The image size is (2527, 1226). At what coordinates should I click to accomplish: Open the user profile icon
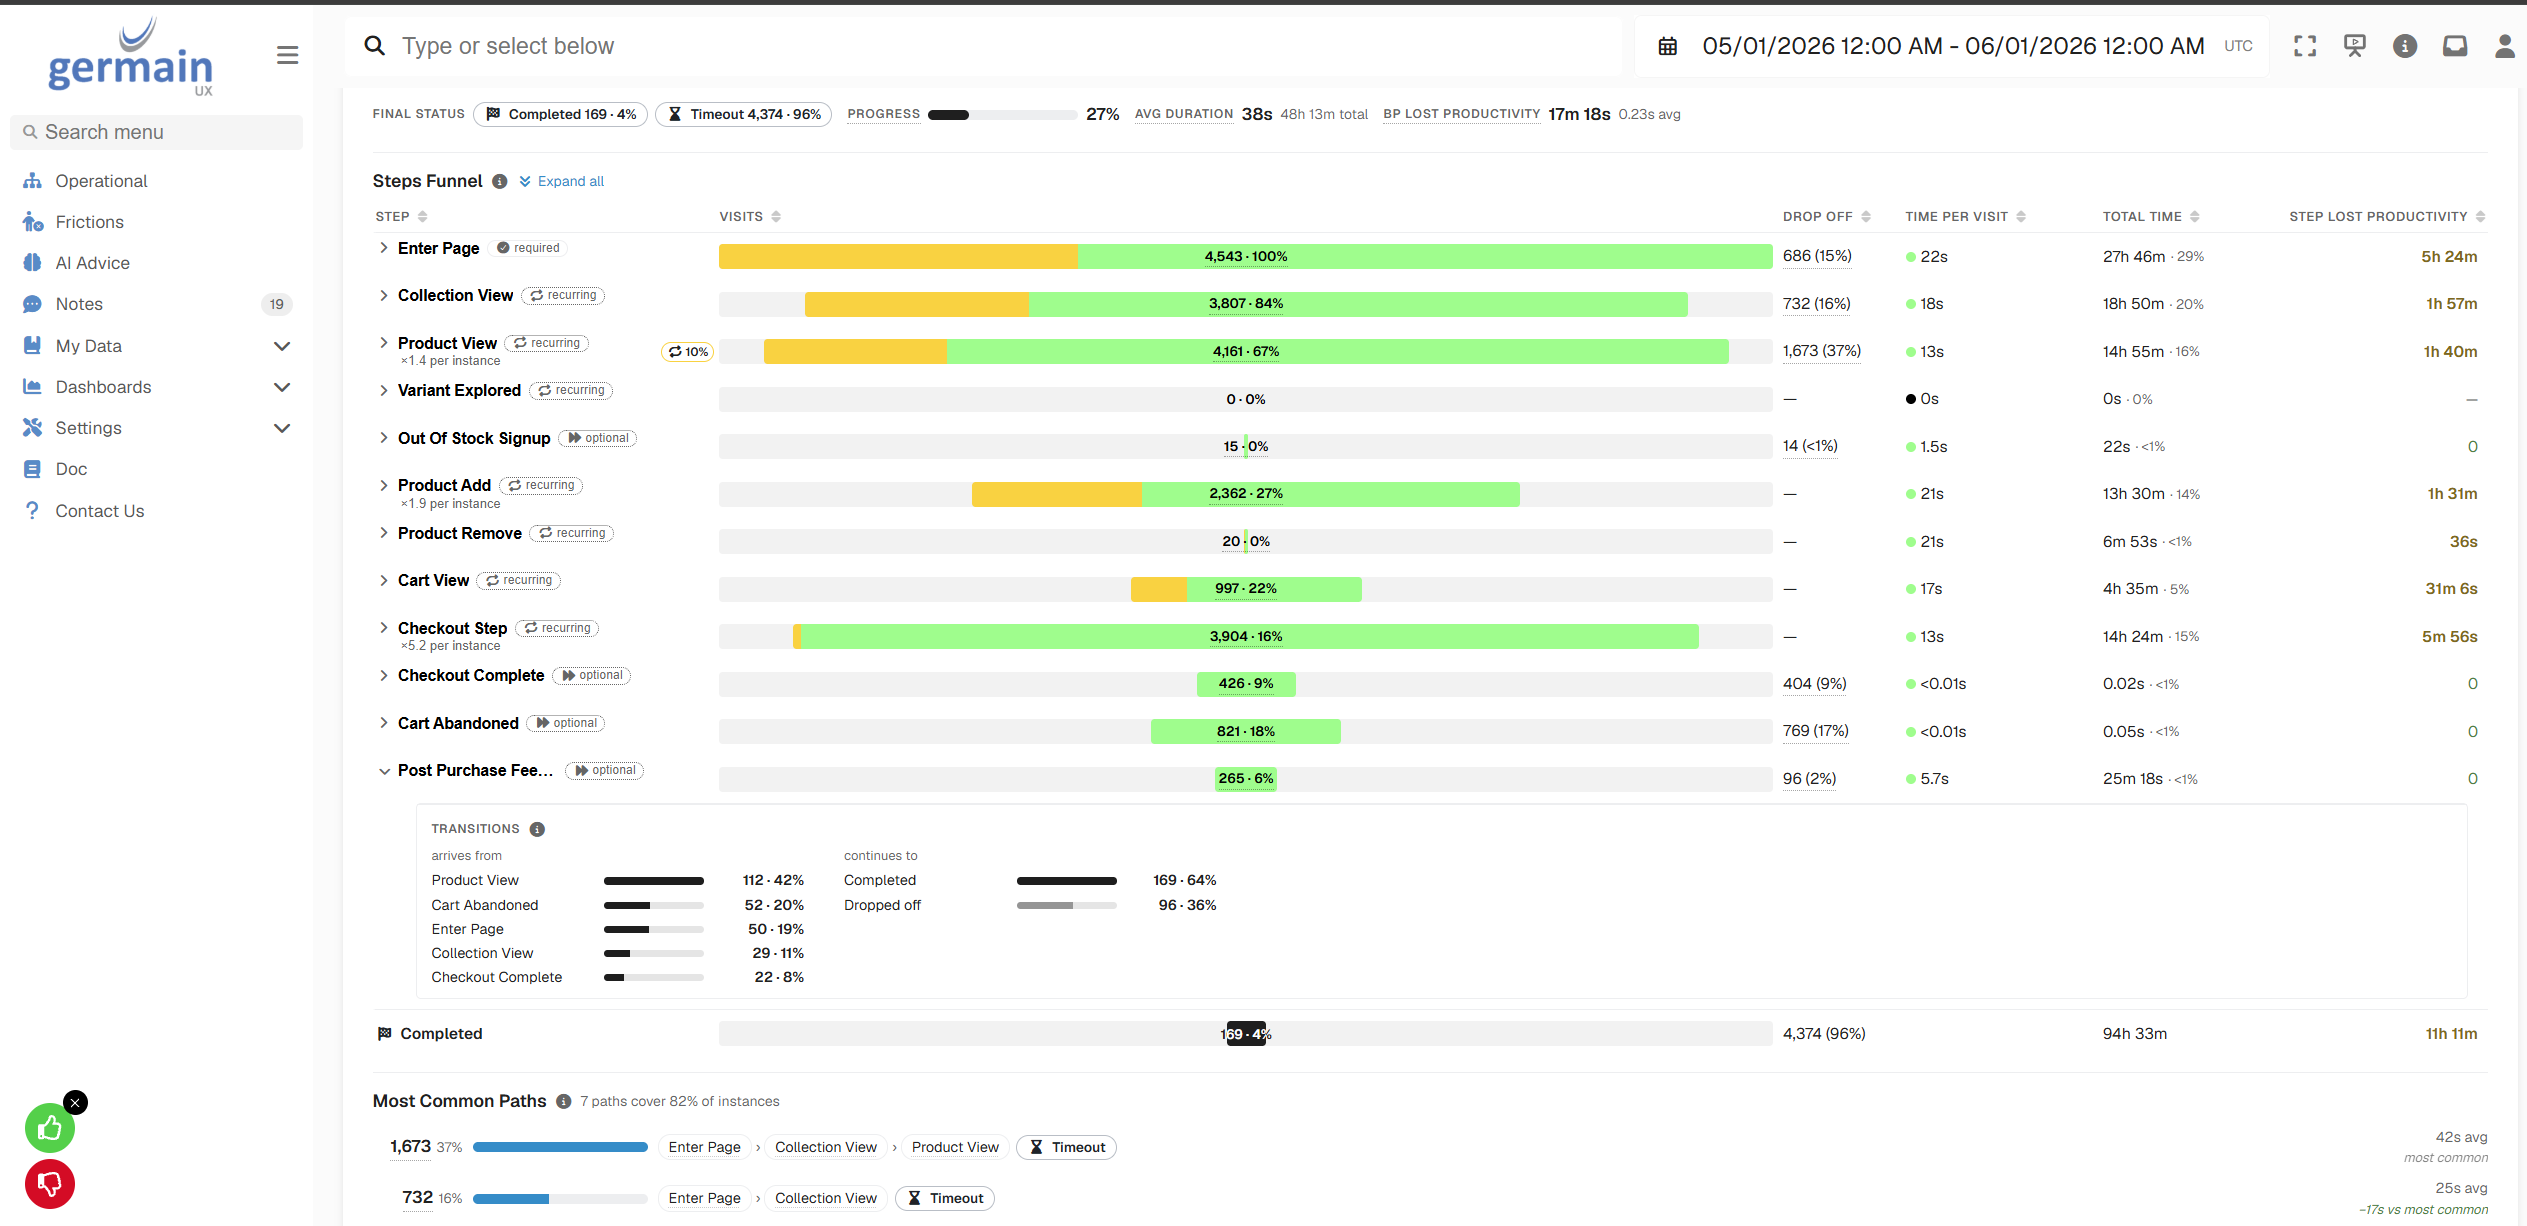(2505, 46)
